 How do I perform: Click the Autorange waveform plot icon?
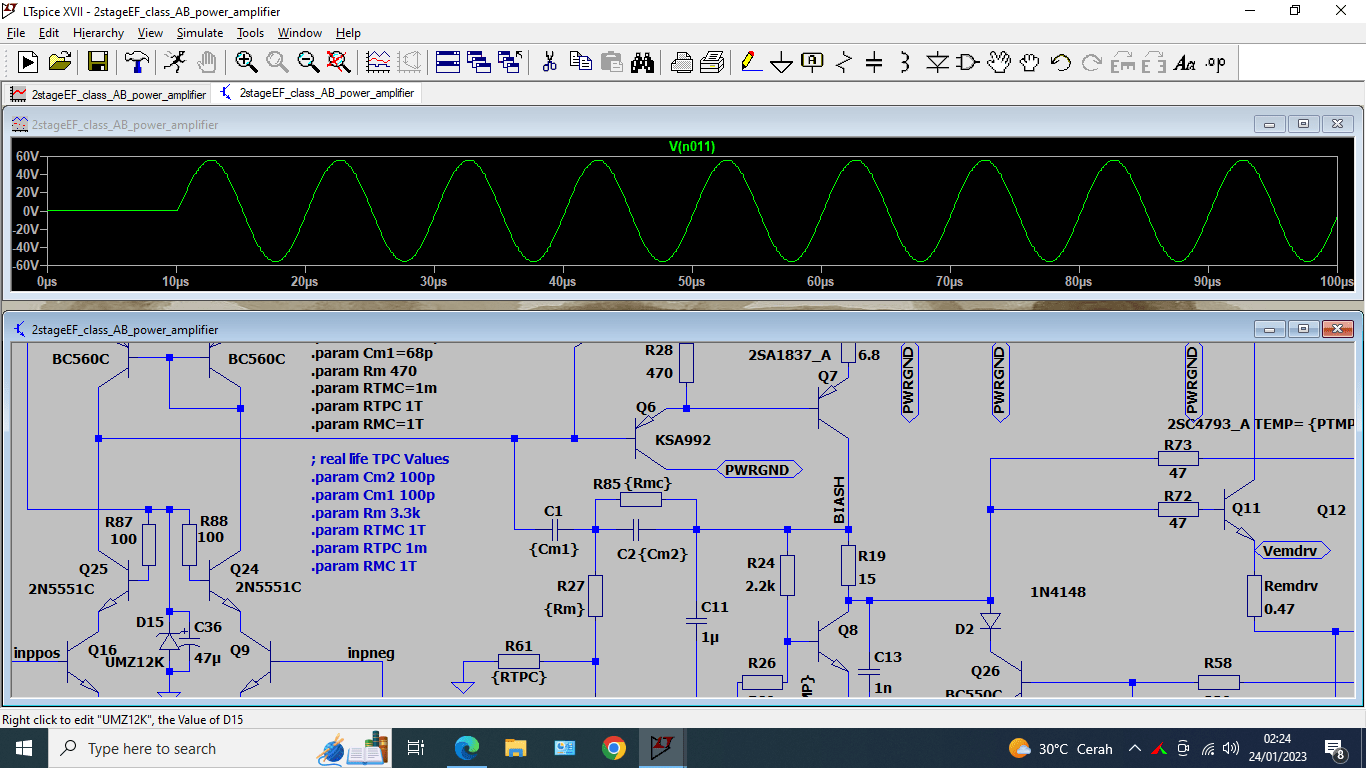coord(378,62)
